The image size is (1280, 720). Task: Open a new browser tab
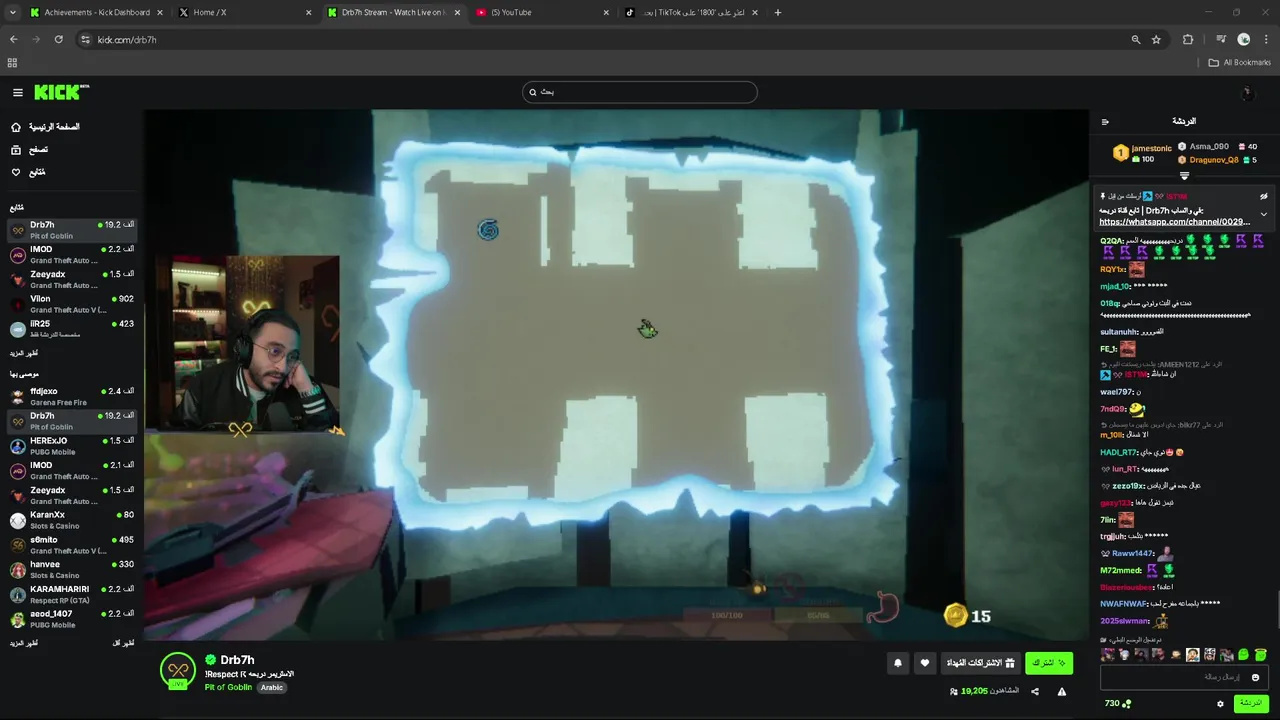(778, 12)
